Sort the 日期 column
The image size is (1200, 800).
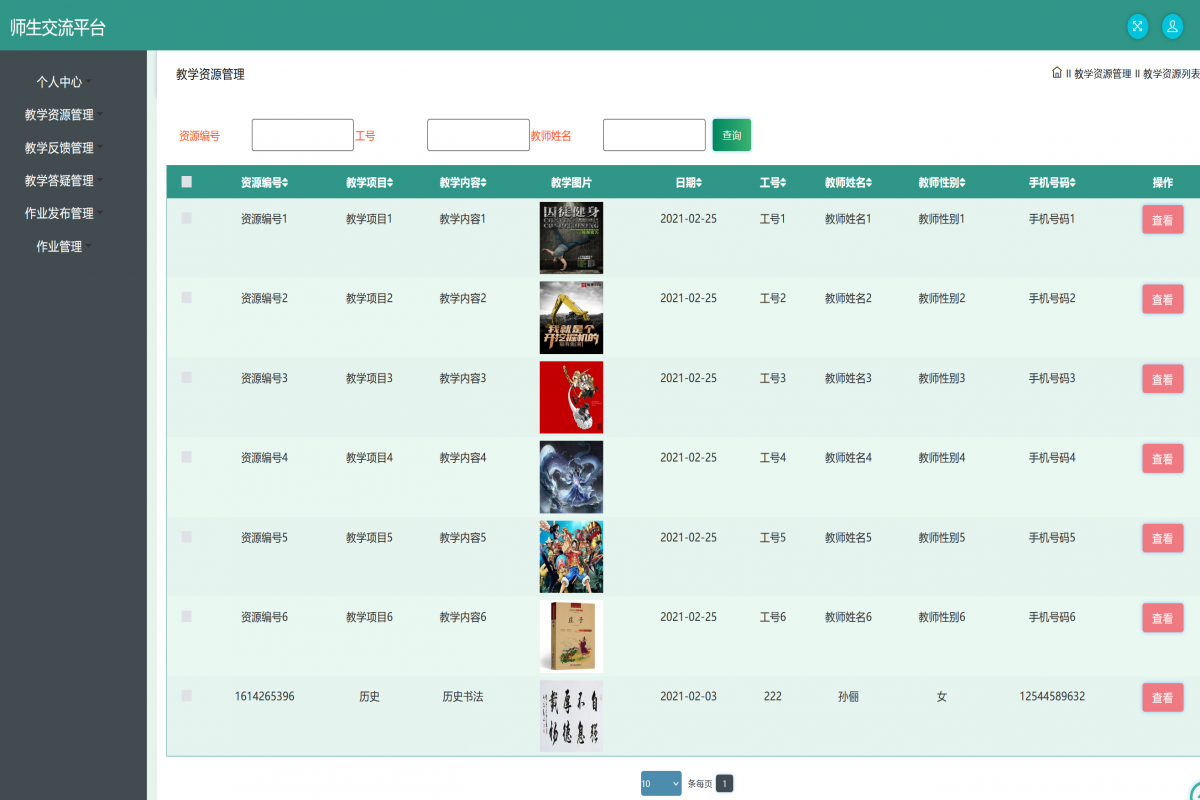pos(689,182)
